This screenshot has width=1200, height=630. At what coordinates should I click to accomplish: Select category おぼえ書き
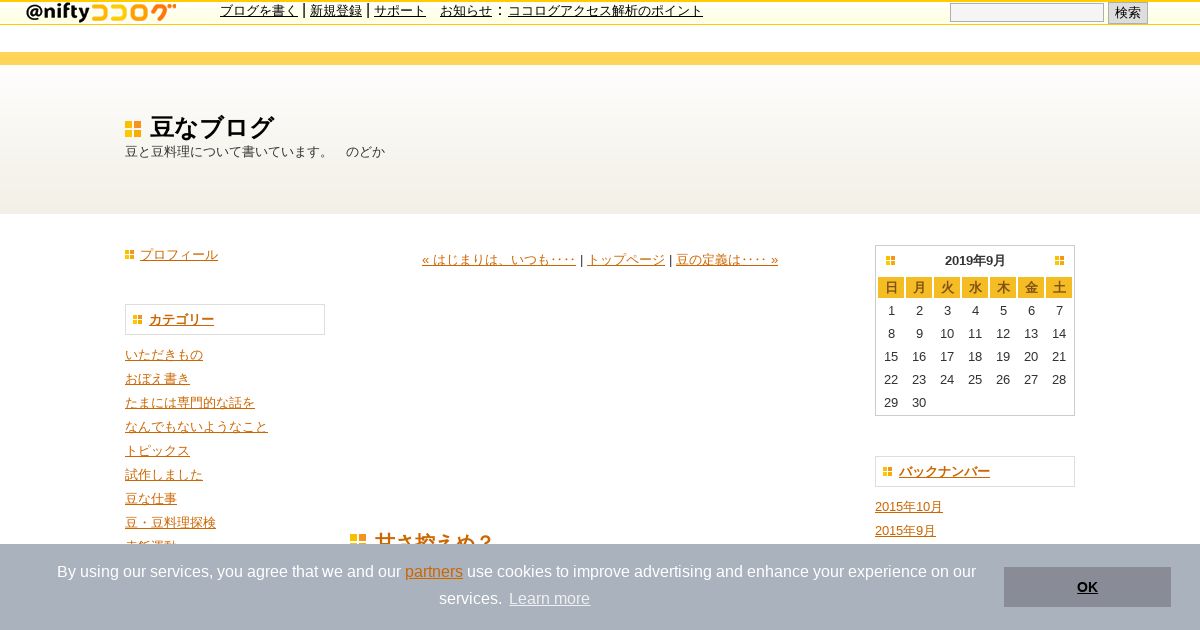(x=157, y=379)
